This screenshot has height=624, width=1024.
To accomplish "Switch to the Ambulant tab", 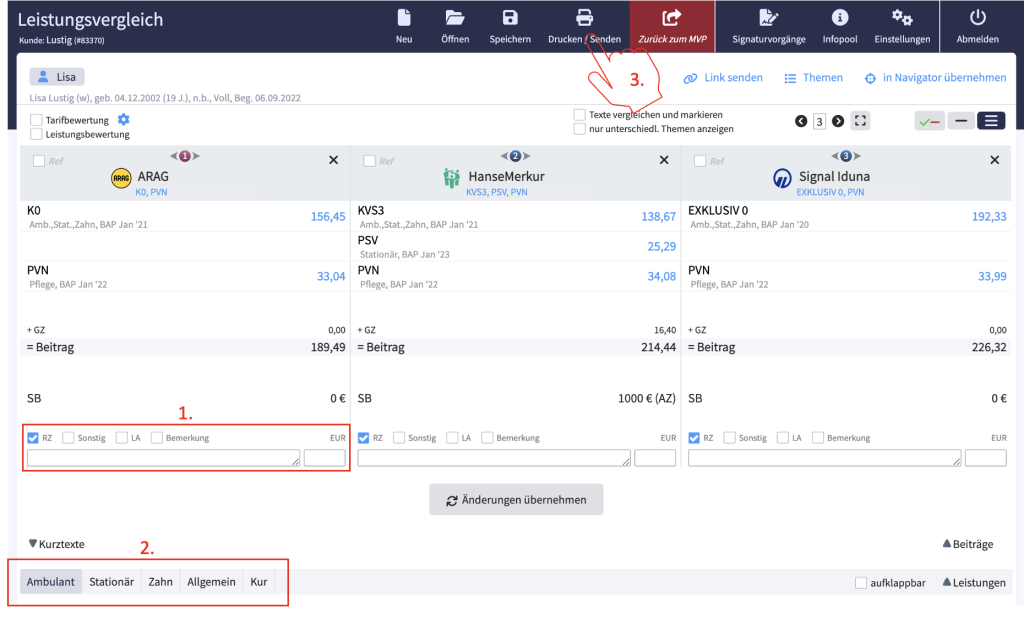I will click(51, 582).
